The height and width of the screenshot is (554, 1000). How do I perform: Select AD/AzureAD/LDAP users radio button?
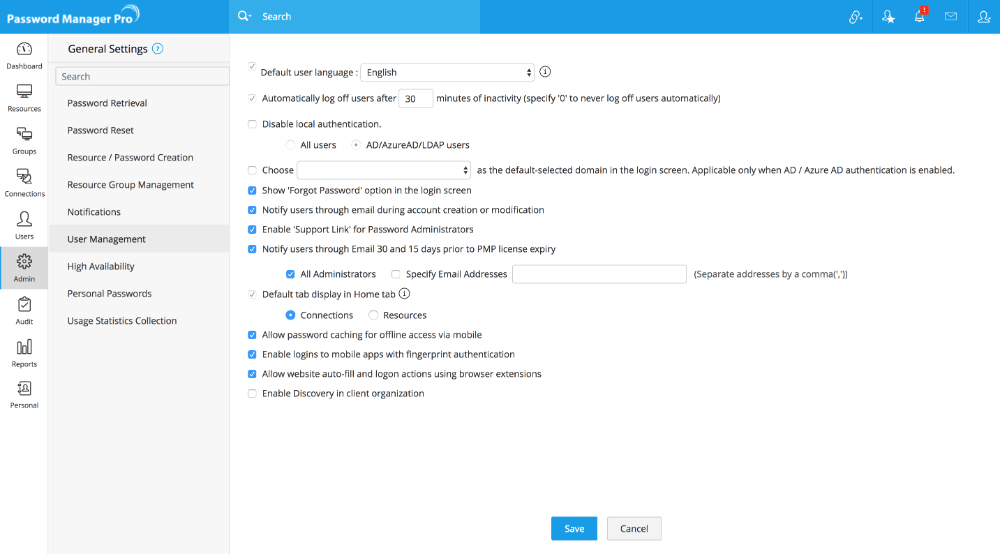[356, 145]
